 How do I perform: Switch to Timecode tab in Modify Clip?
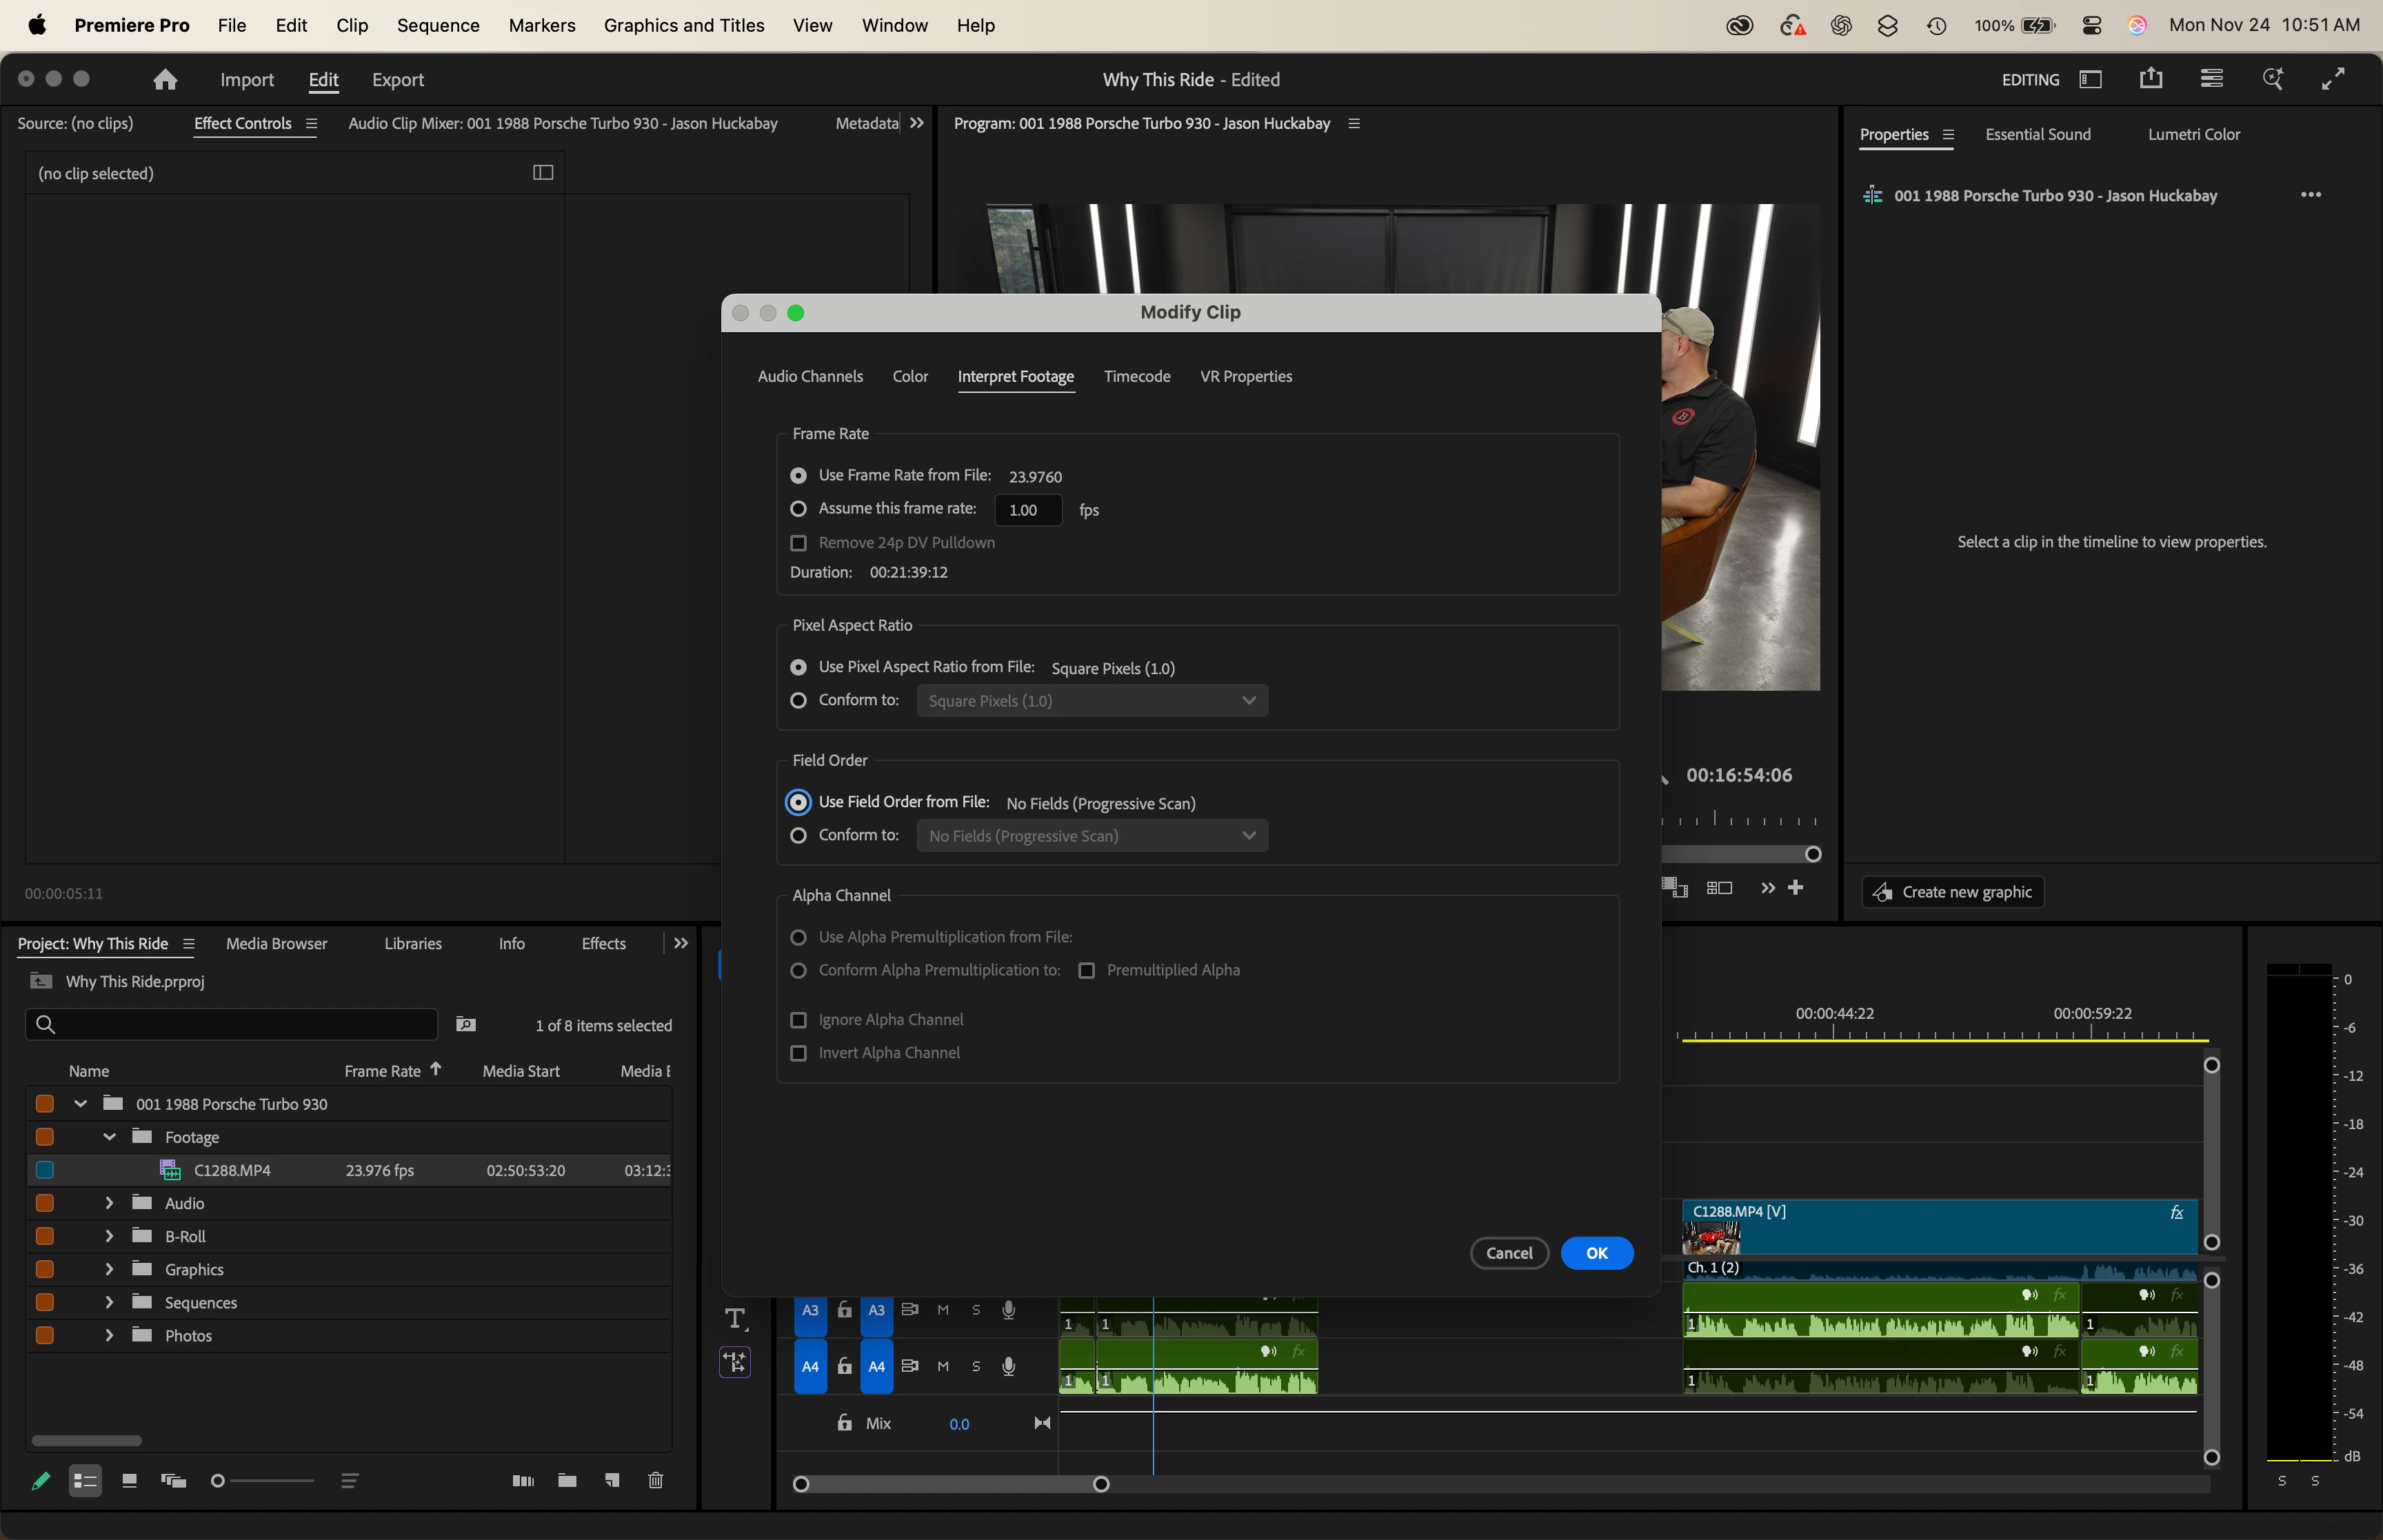1137,377
